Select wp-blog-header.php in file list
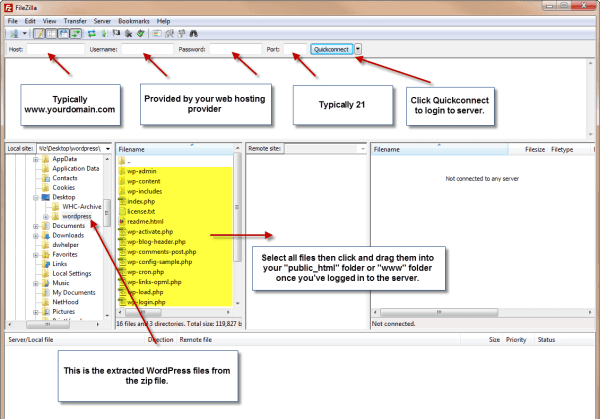Viewport: 600px width, 419px height. coord(156,242)
